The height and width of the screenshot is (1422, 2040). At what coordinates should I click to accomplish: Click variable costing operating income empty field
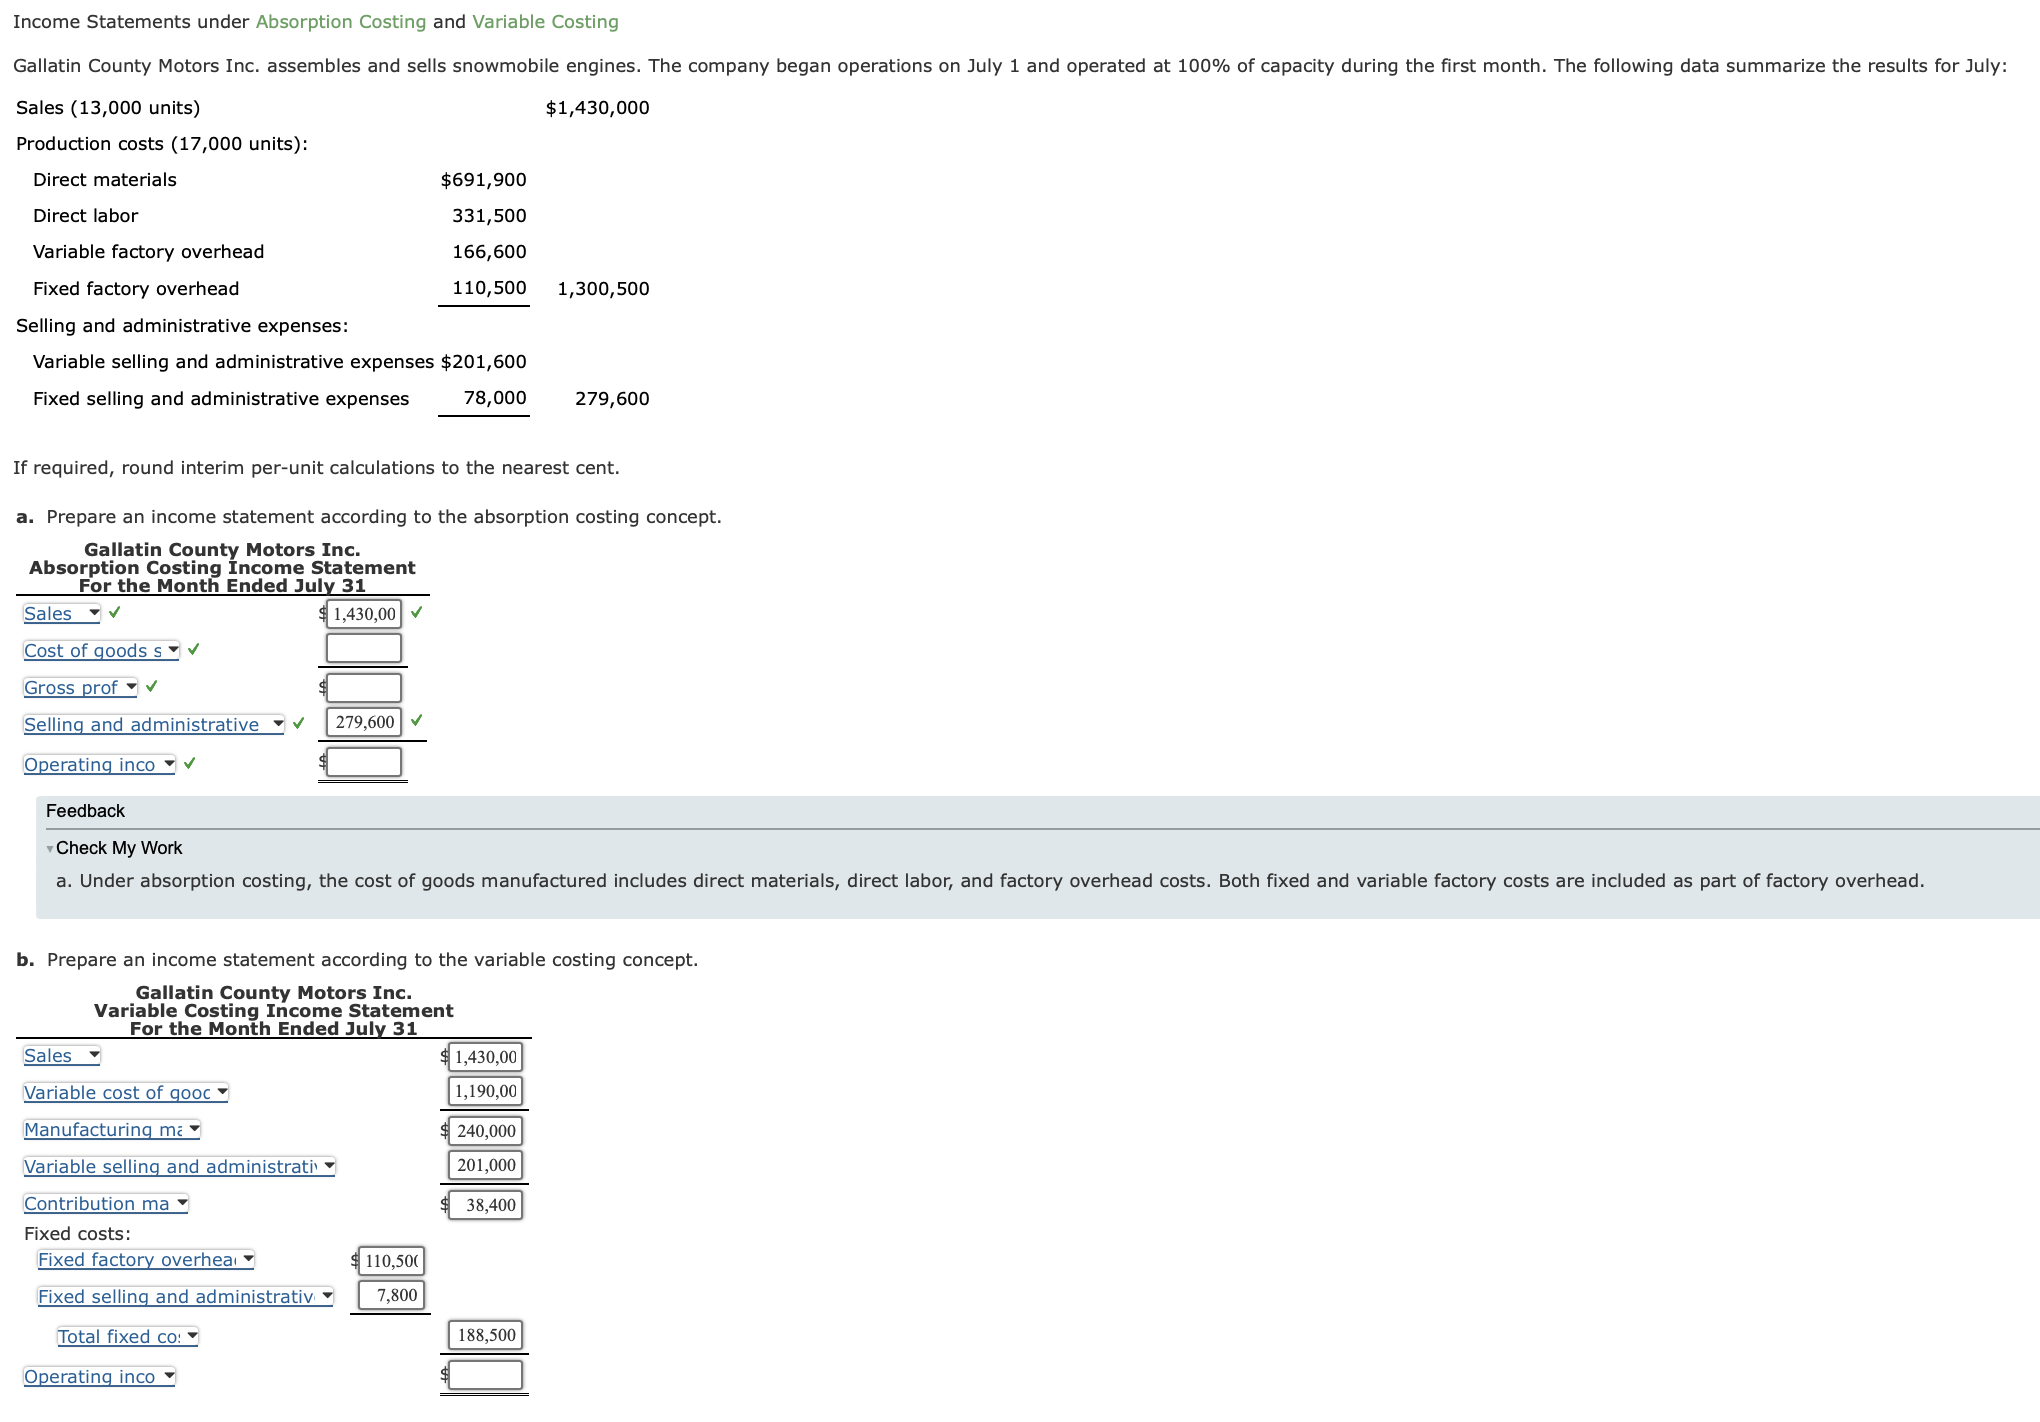pos(486,1375)
